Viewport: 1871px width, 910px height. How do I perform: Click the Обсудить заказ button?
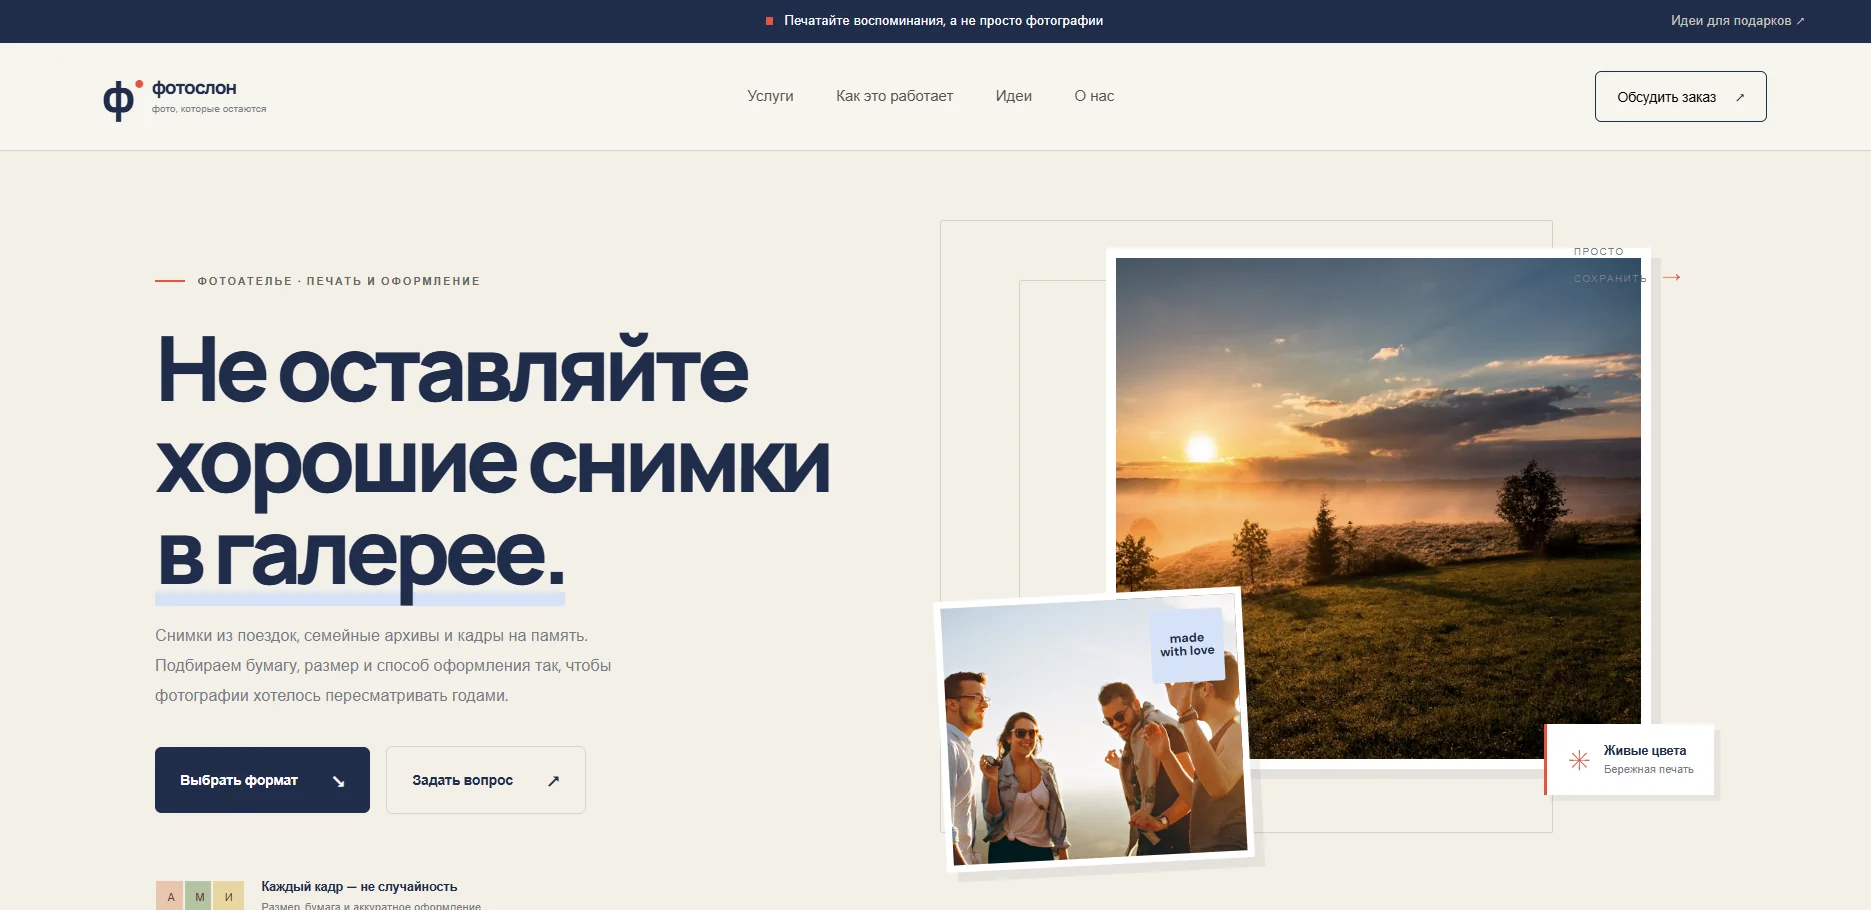pyautogui.click(x=1680, y=97)
